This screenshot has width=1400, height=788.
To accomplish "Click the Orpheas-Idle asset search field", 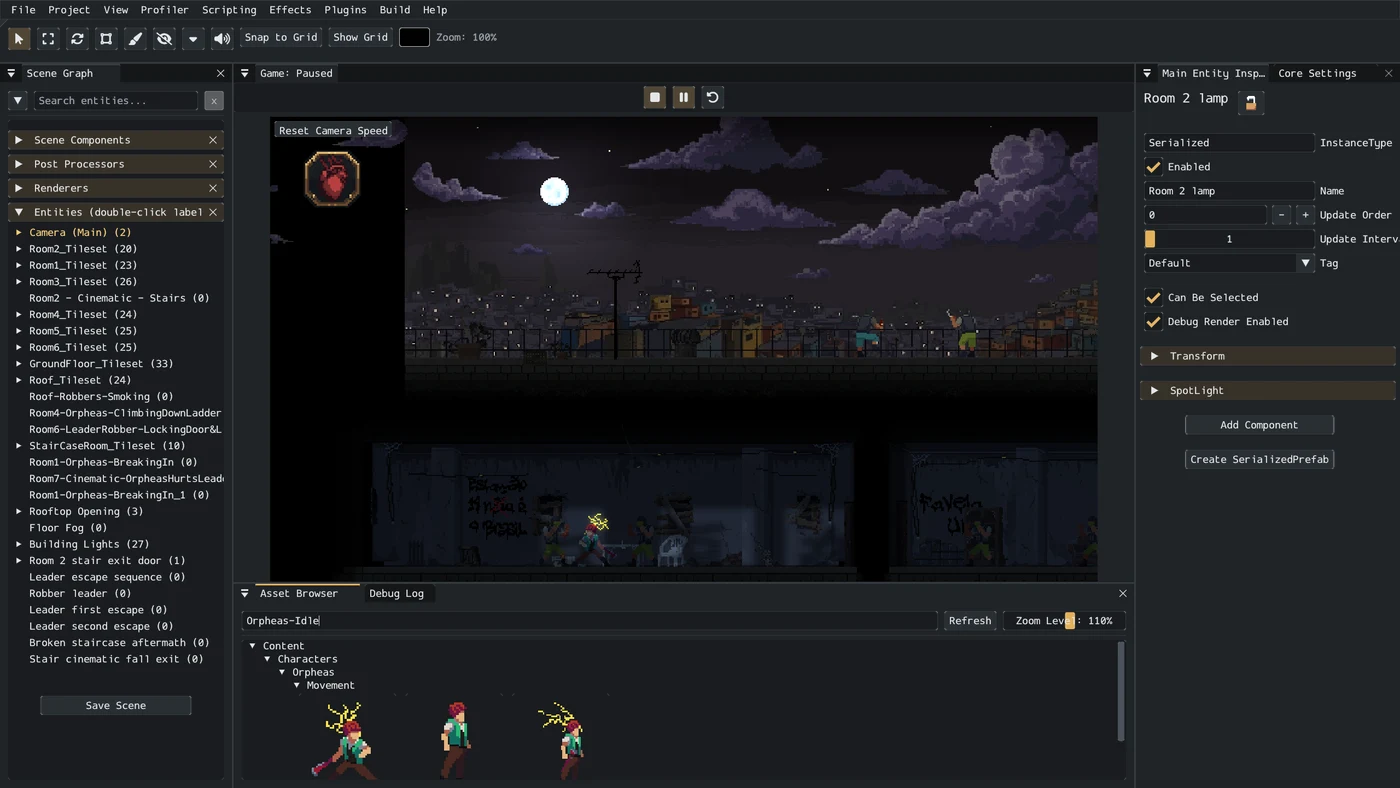I will [590, 621].
